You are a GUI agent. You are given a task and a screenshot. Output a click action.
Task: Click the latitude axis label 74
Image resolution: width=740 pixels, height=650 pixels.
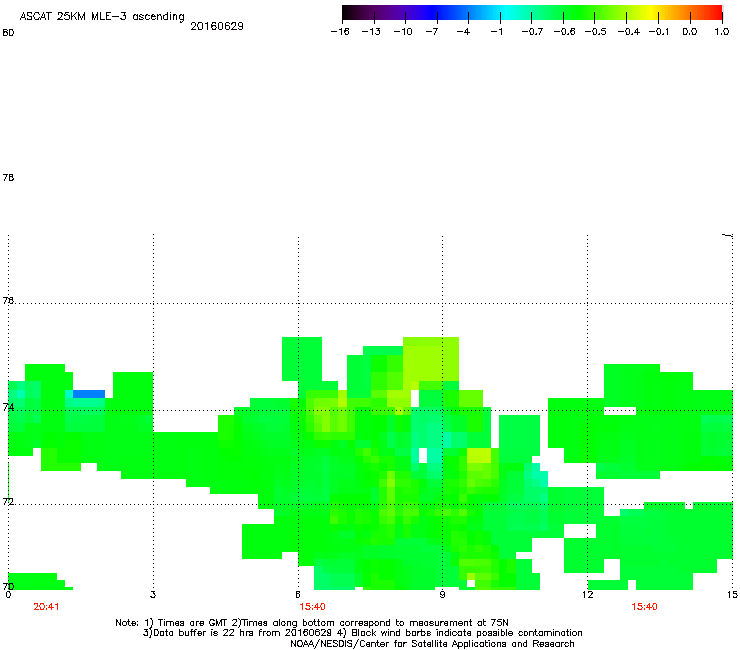point(8,407)
